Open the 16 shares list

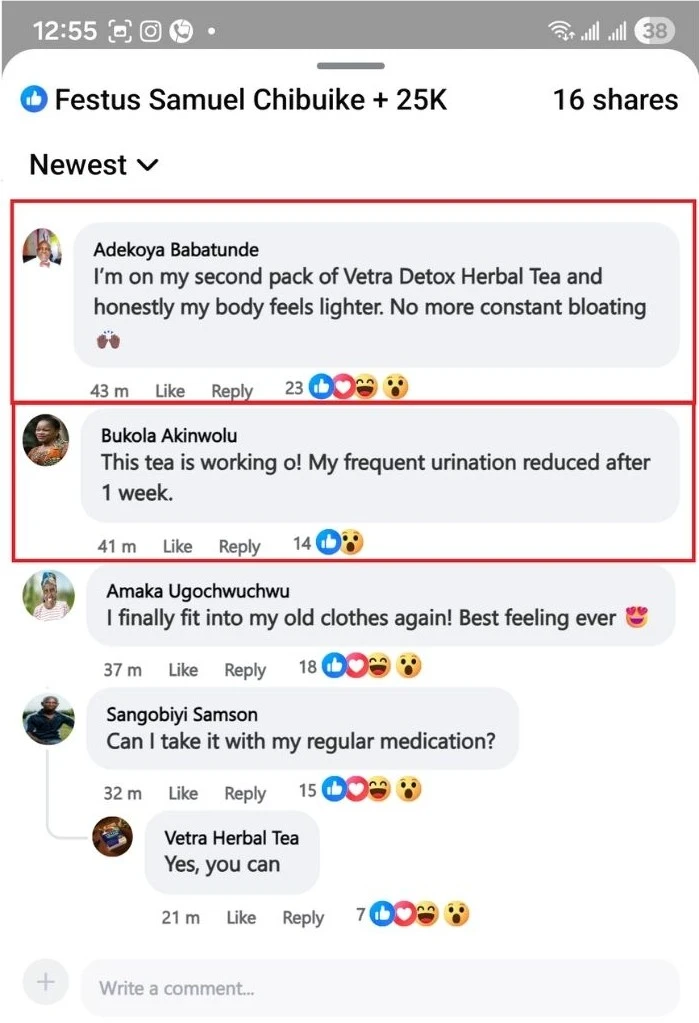click(x=615, y=100)
